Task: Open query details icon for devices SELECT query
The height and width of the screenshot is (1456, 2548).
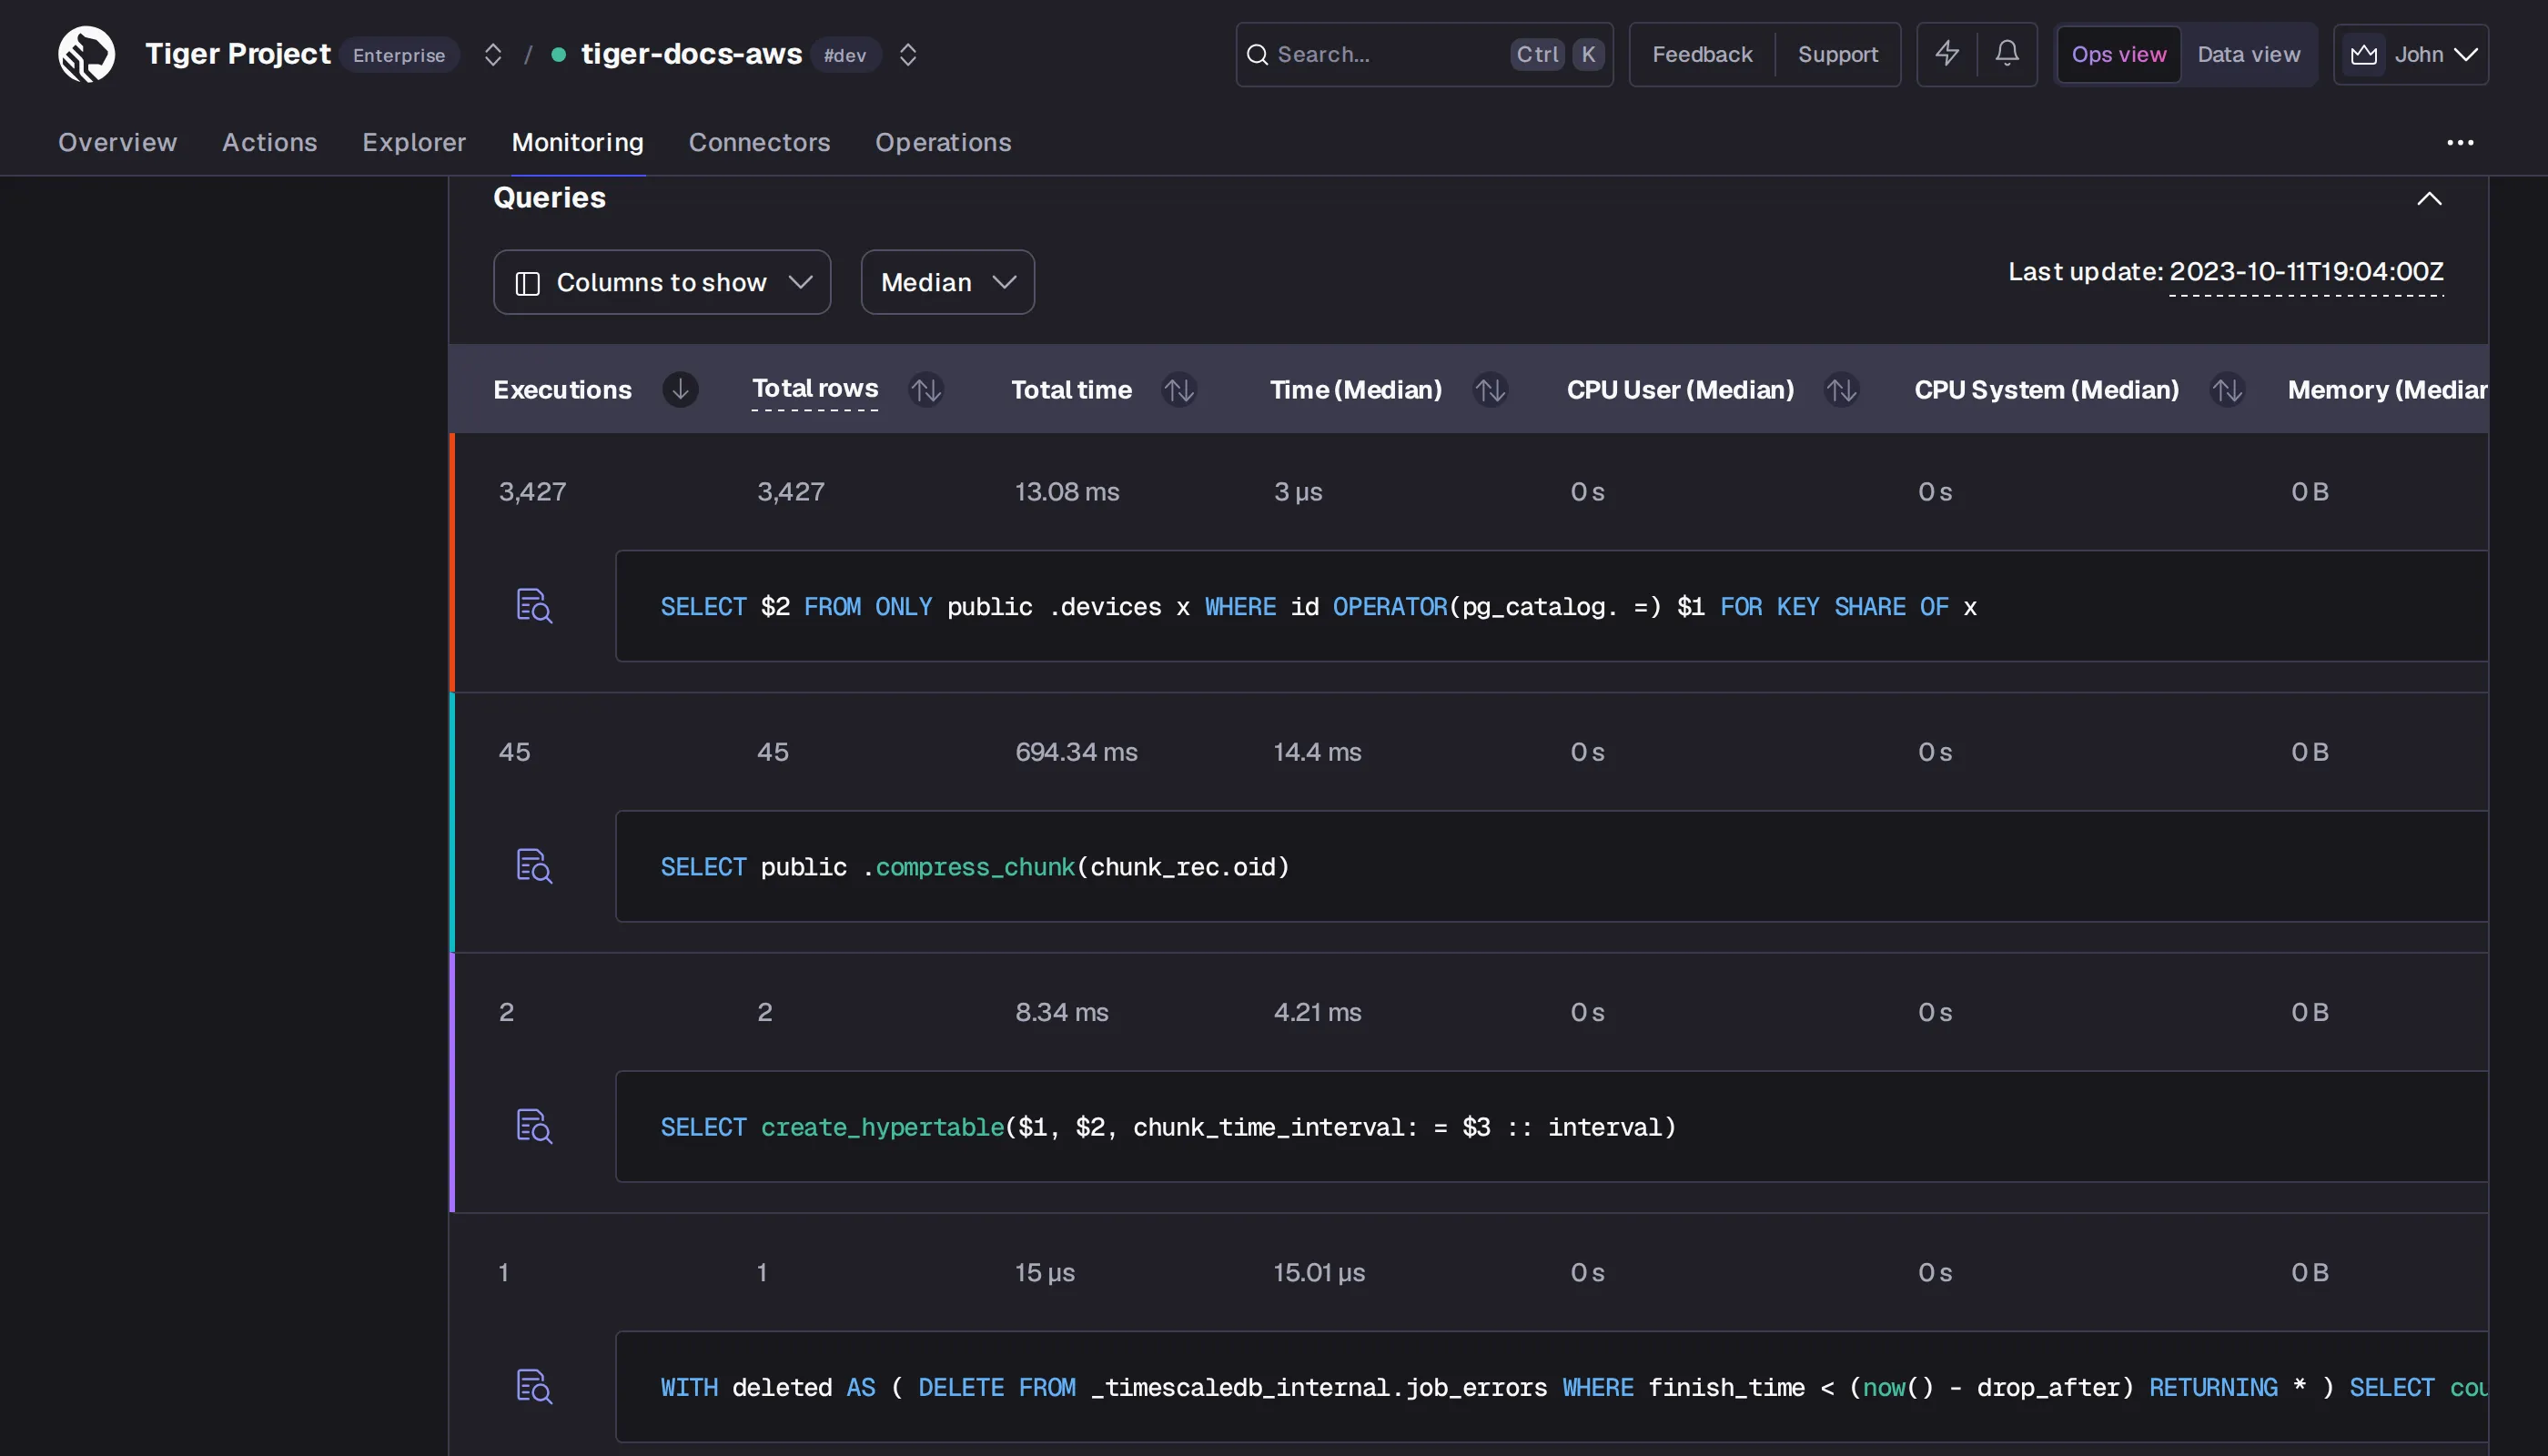Action: click(533, 605)
